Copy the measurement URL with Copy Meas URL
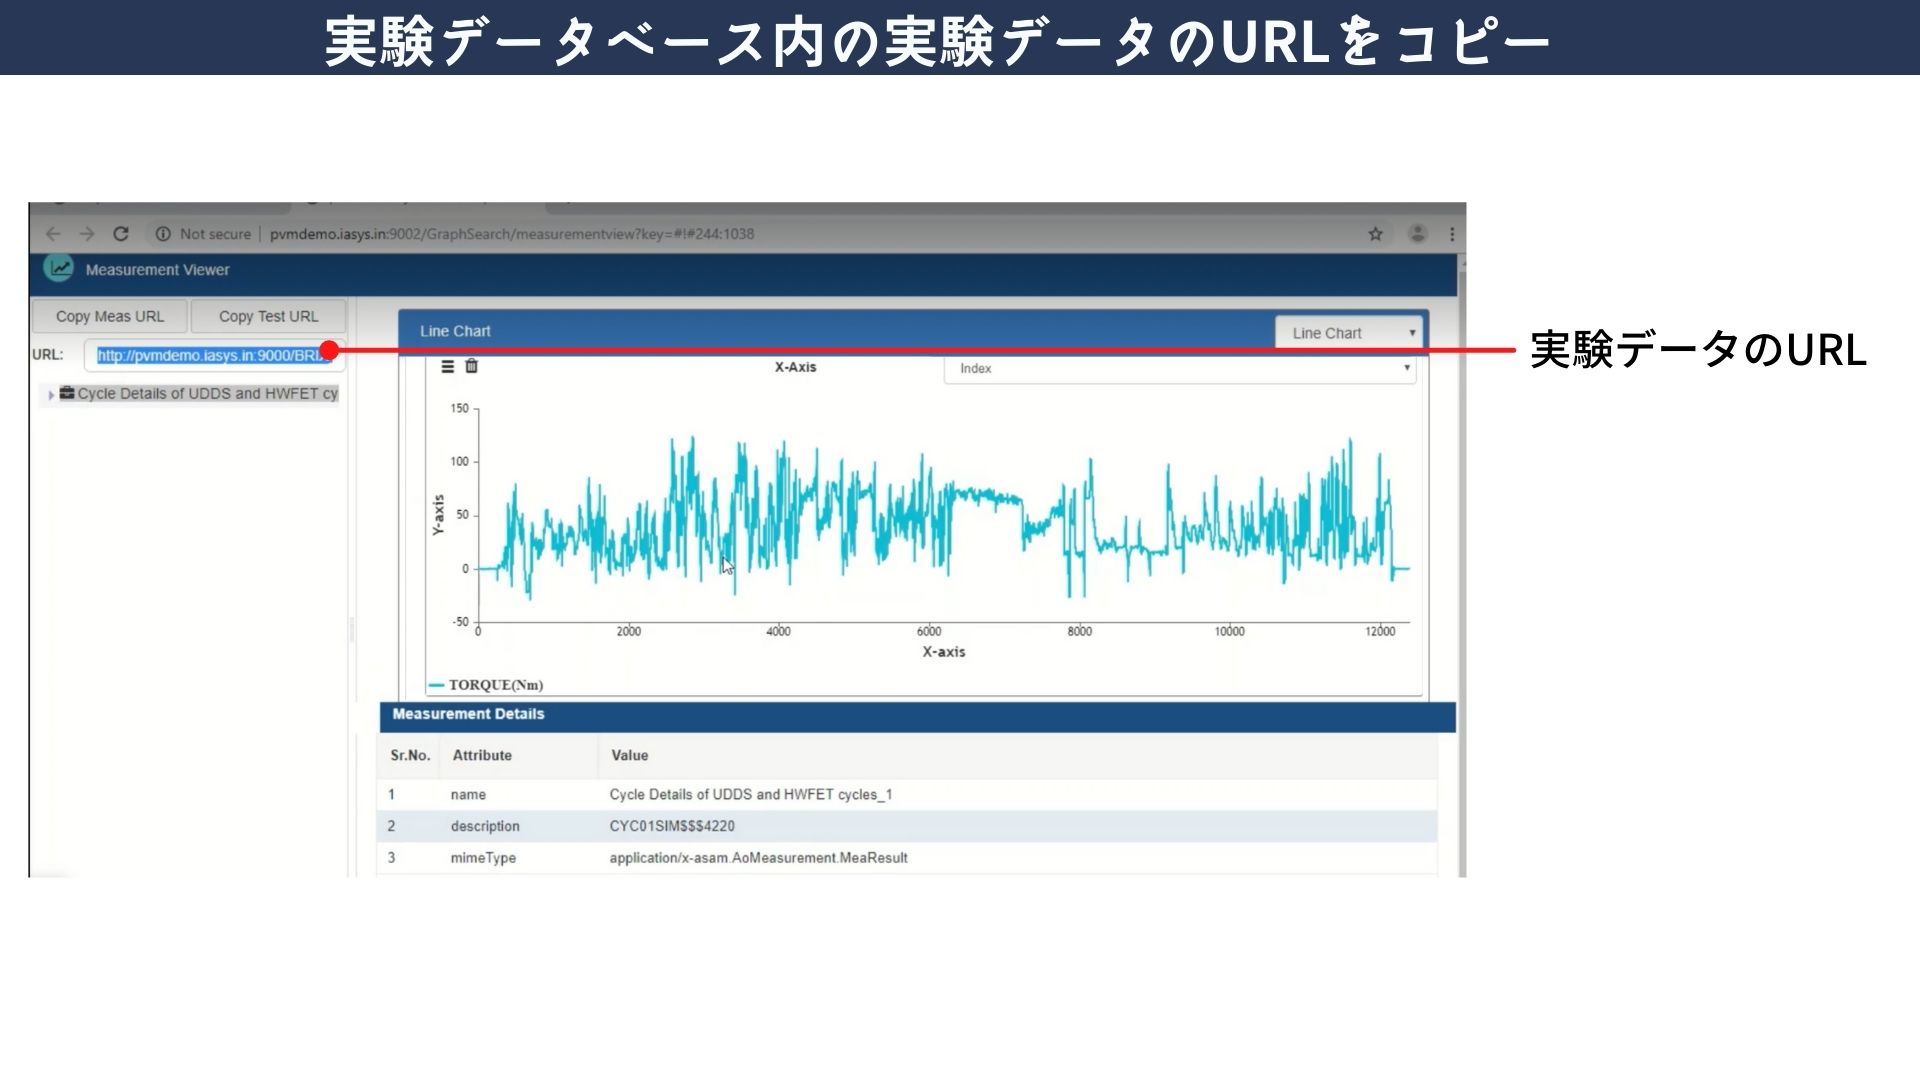1920x1080 pixels. (110, 316)
